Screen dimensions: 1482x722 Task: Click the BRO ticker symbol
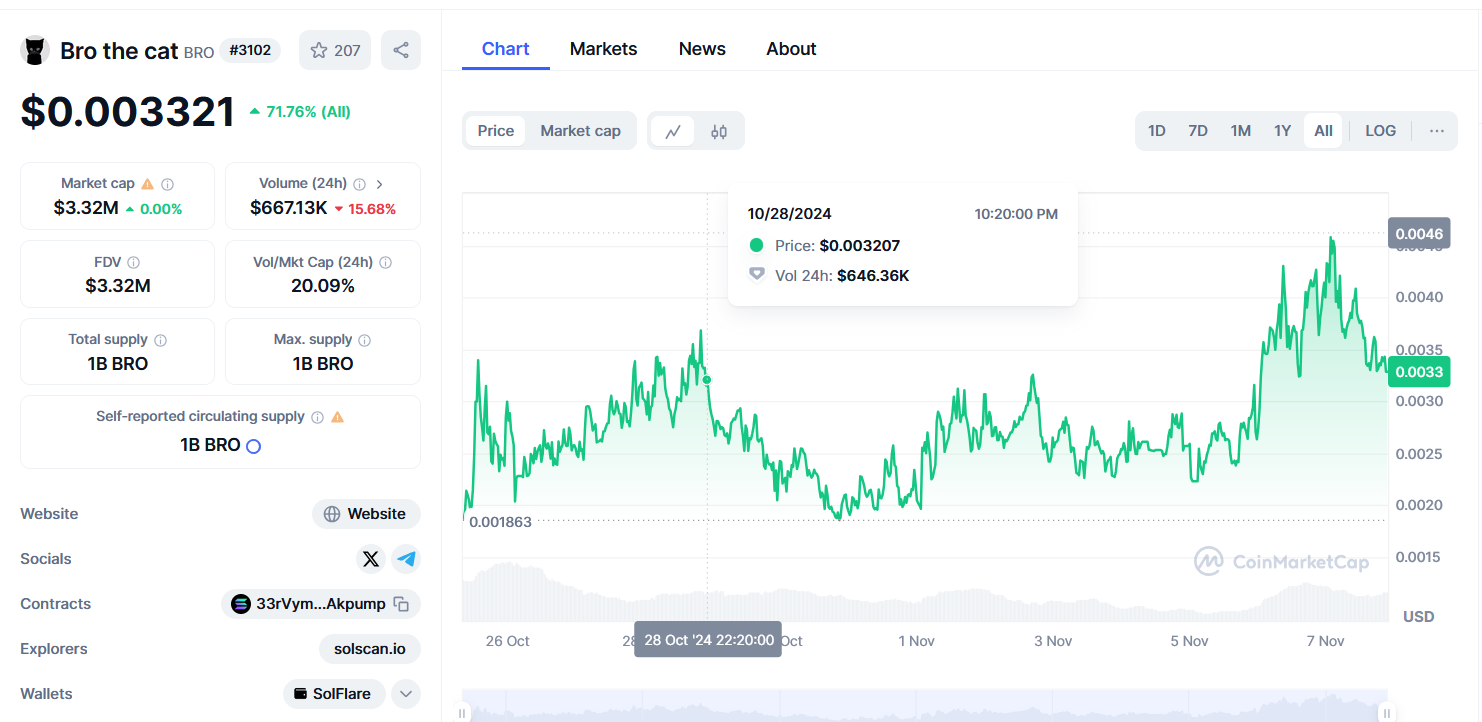pyautogui.click(x=199, y=52)
